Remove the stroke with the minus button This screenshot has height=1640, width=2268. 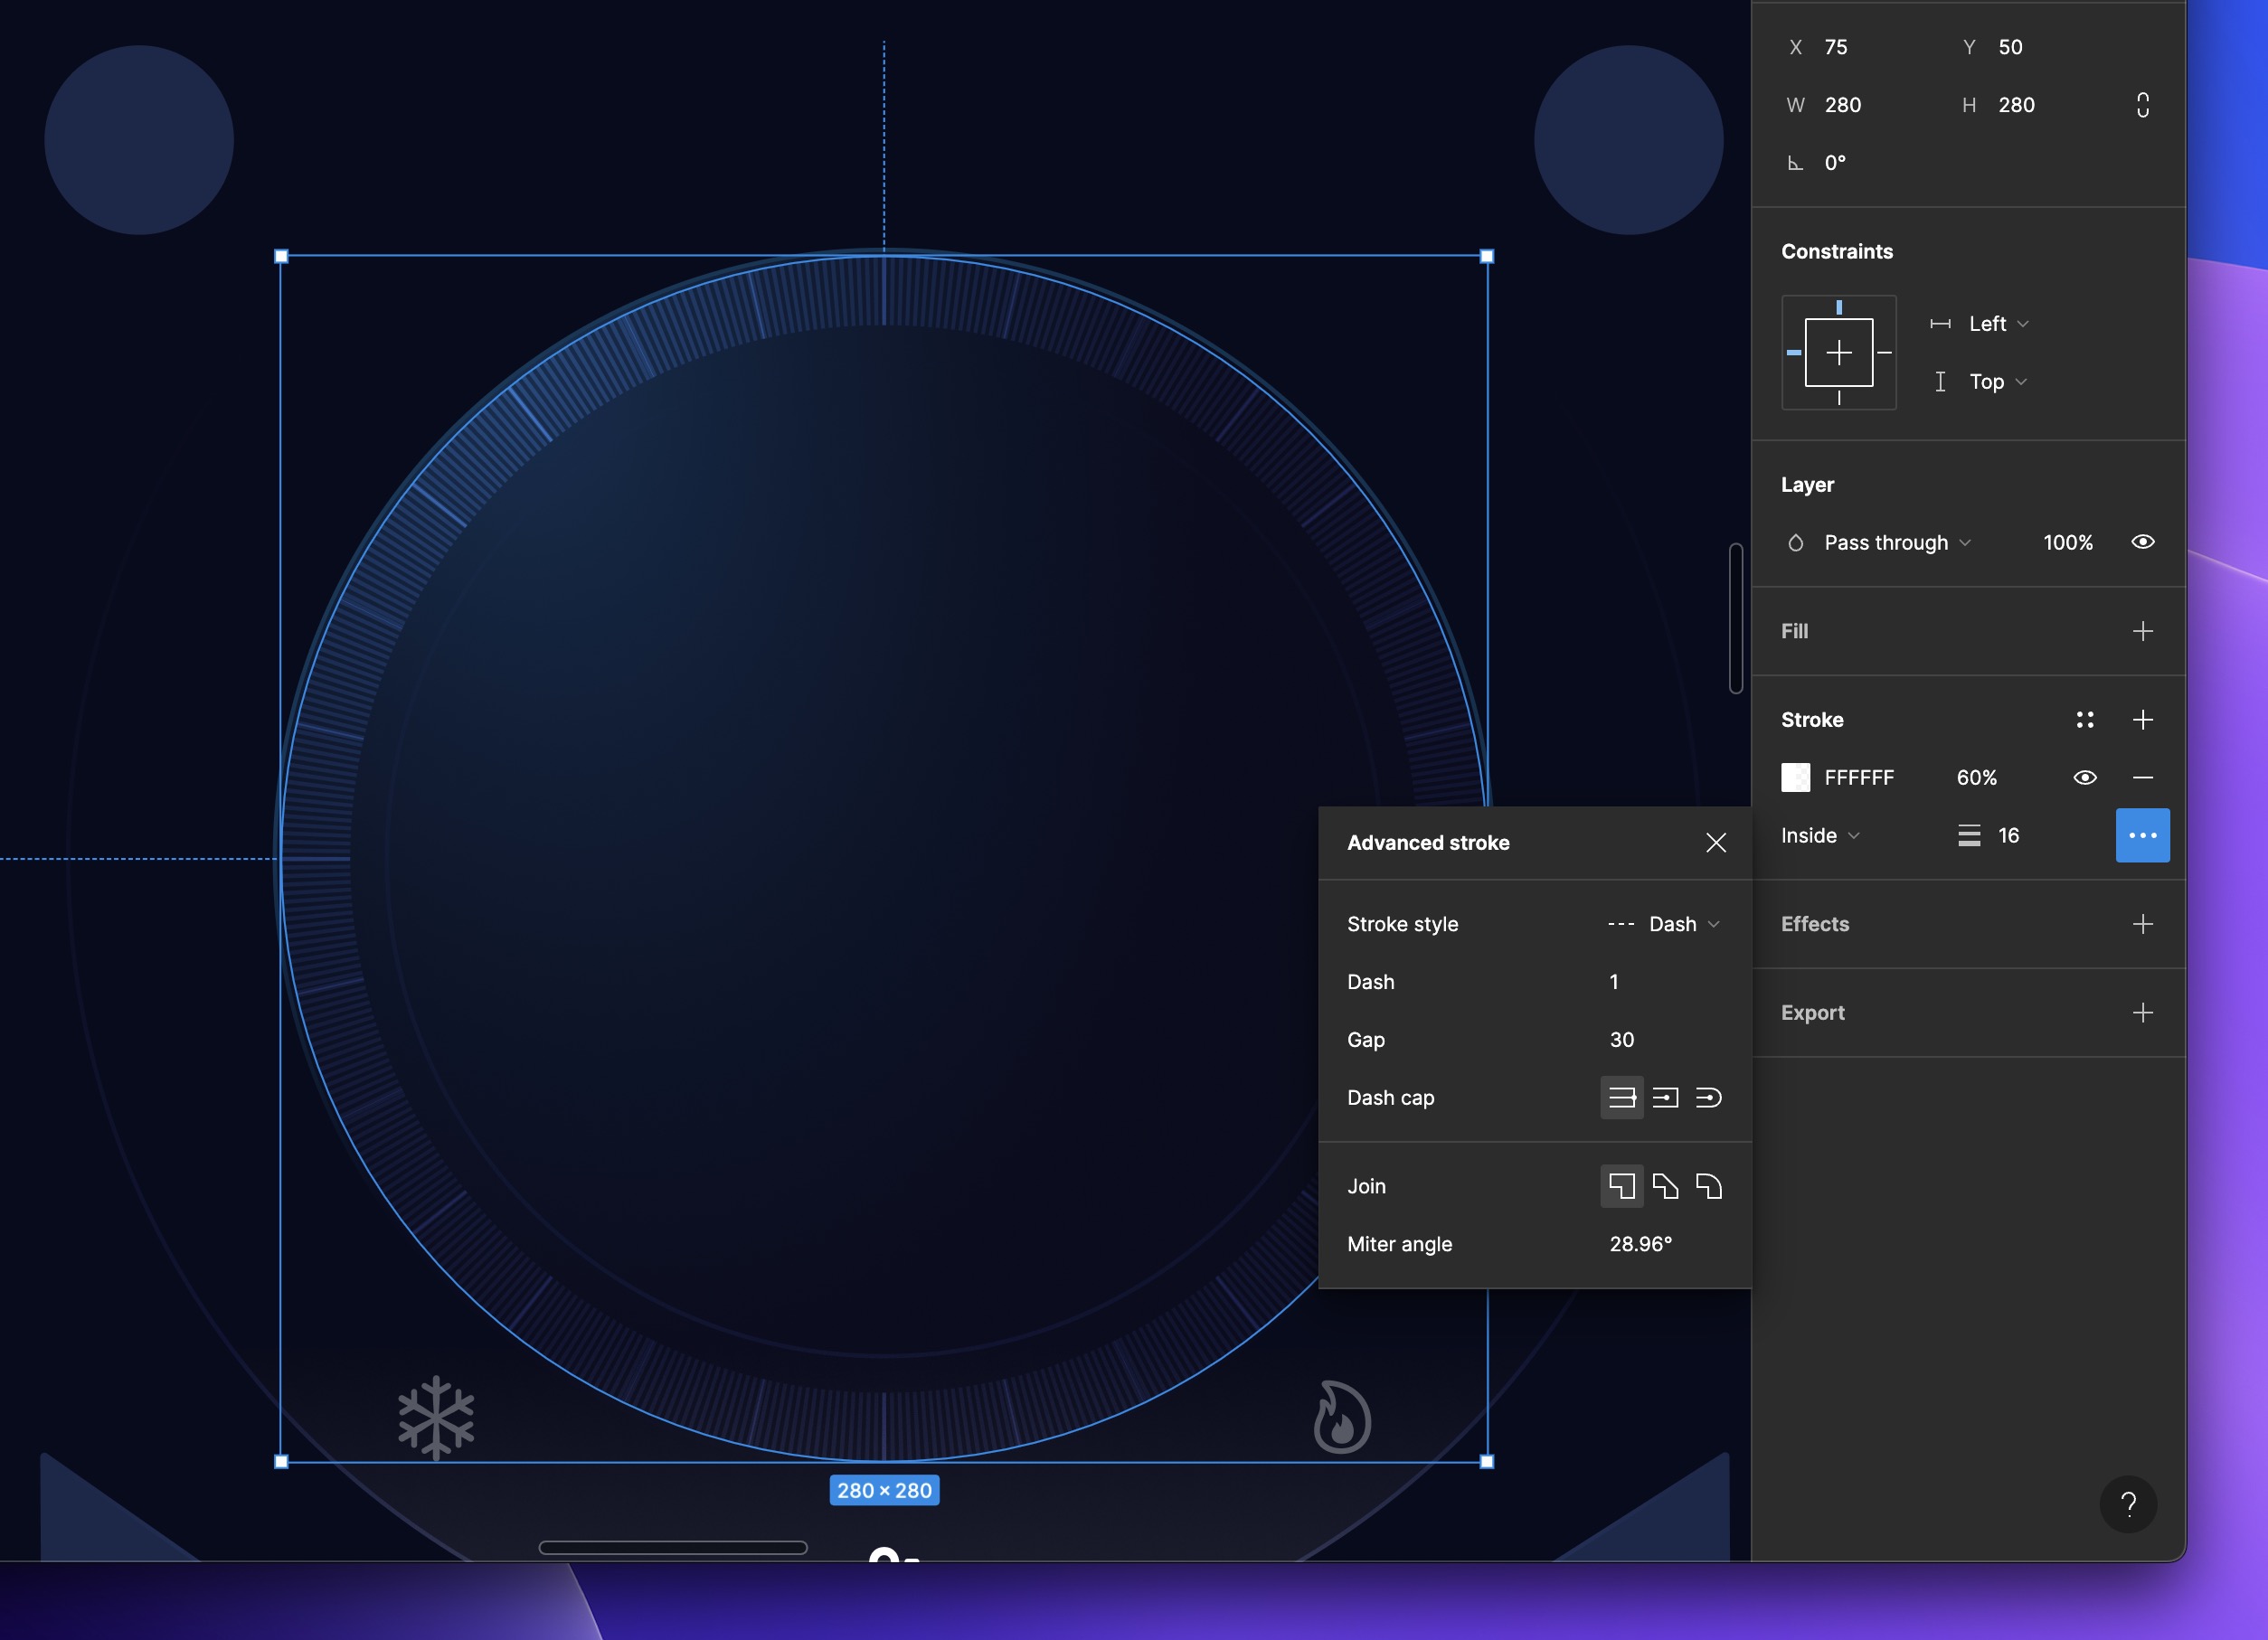(x=2143, y=777)
